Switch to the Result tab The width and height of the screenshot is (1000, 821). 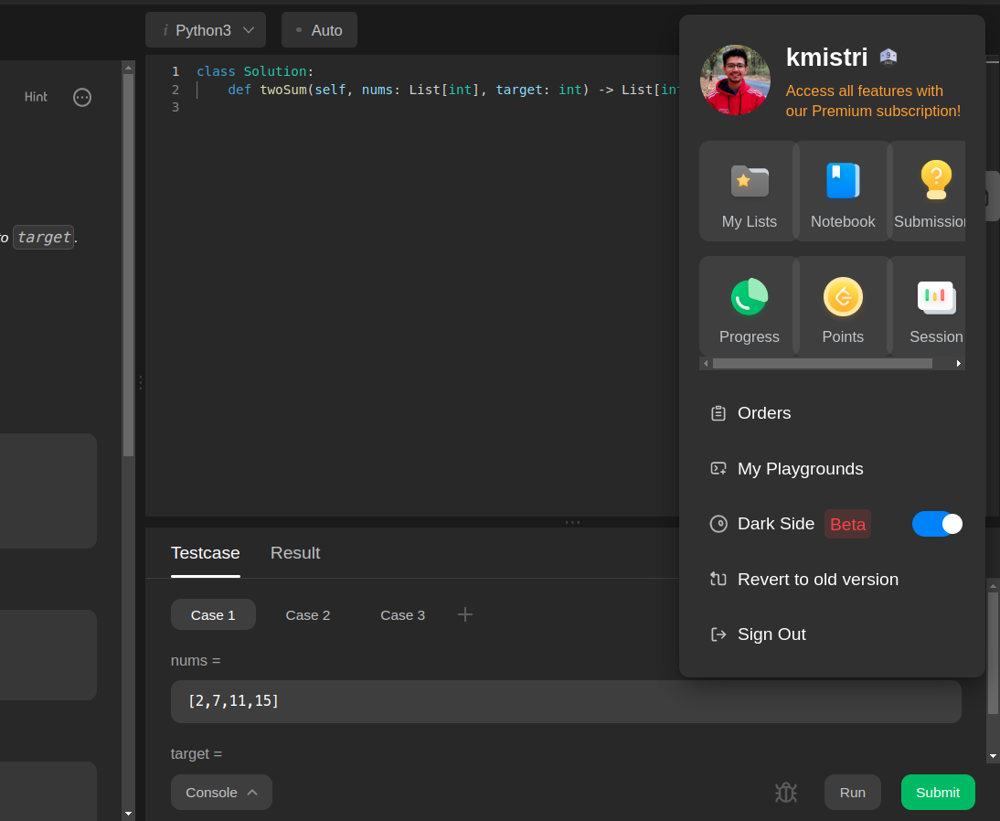tap(295, 553)
